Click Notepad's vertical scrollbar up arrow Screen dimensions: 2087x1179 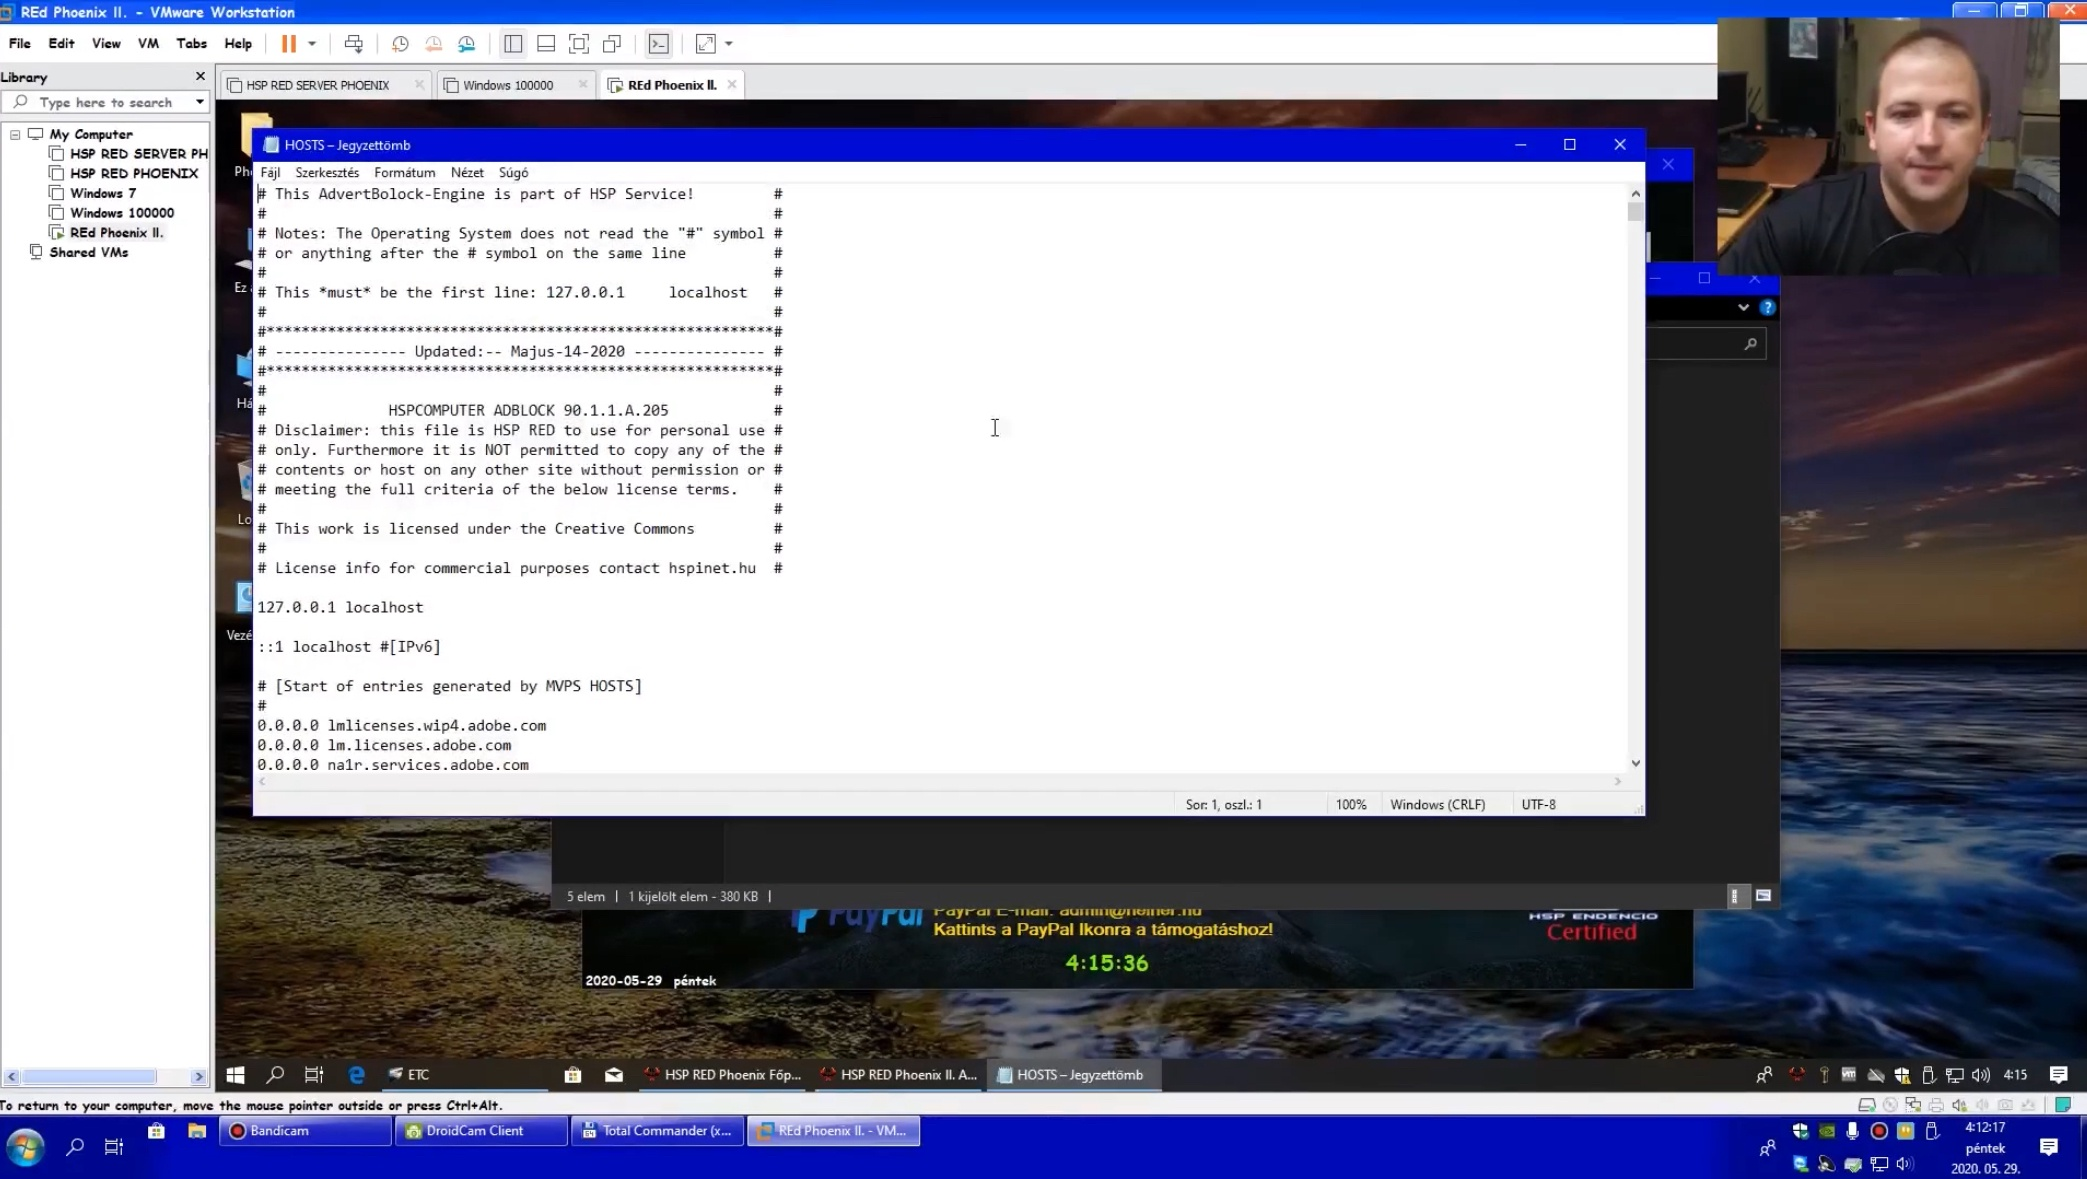1635,193
